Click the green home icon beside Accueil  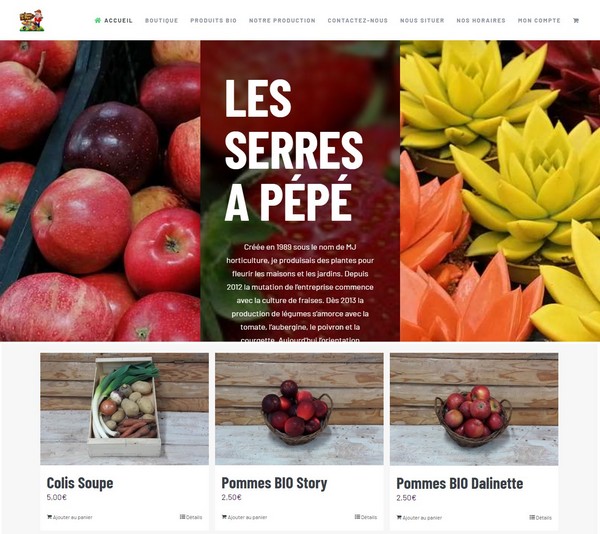[x=98, y=20]
